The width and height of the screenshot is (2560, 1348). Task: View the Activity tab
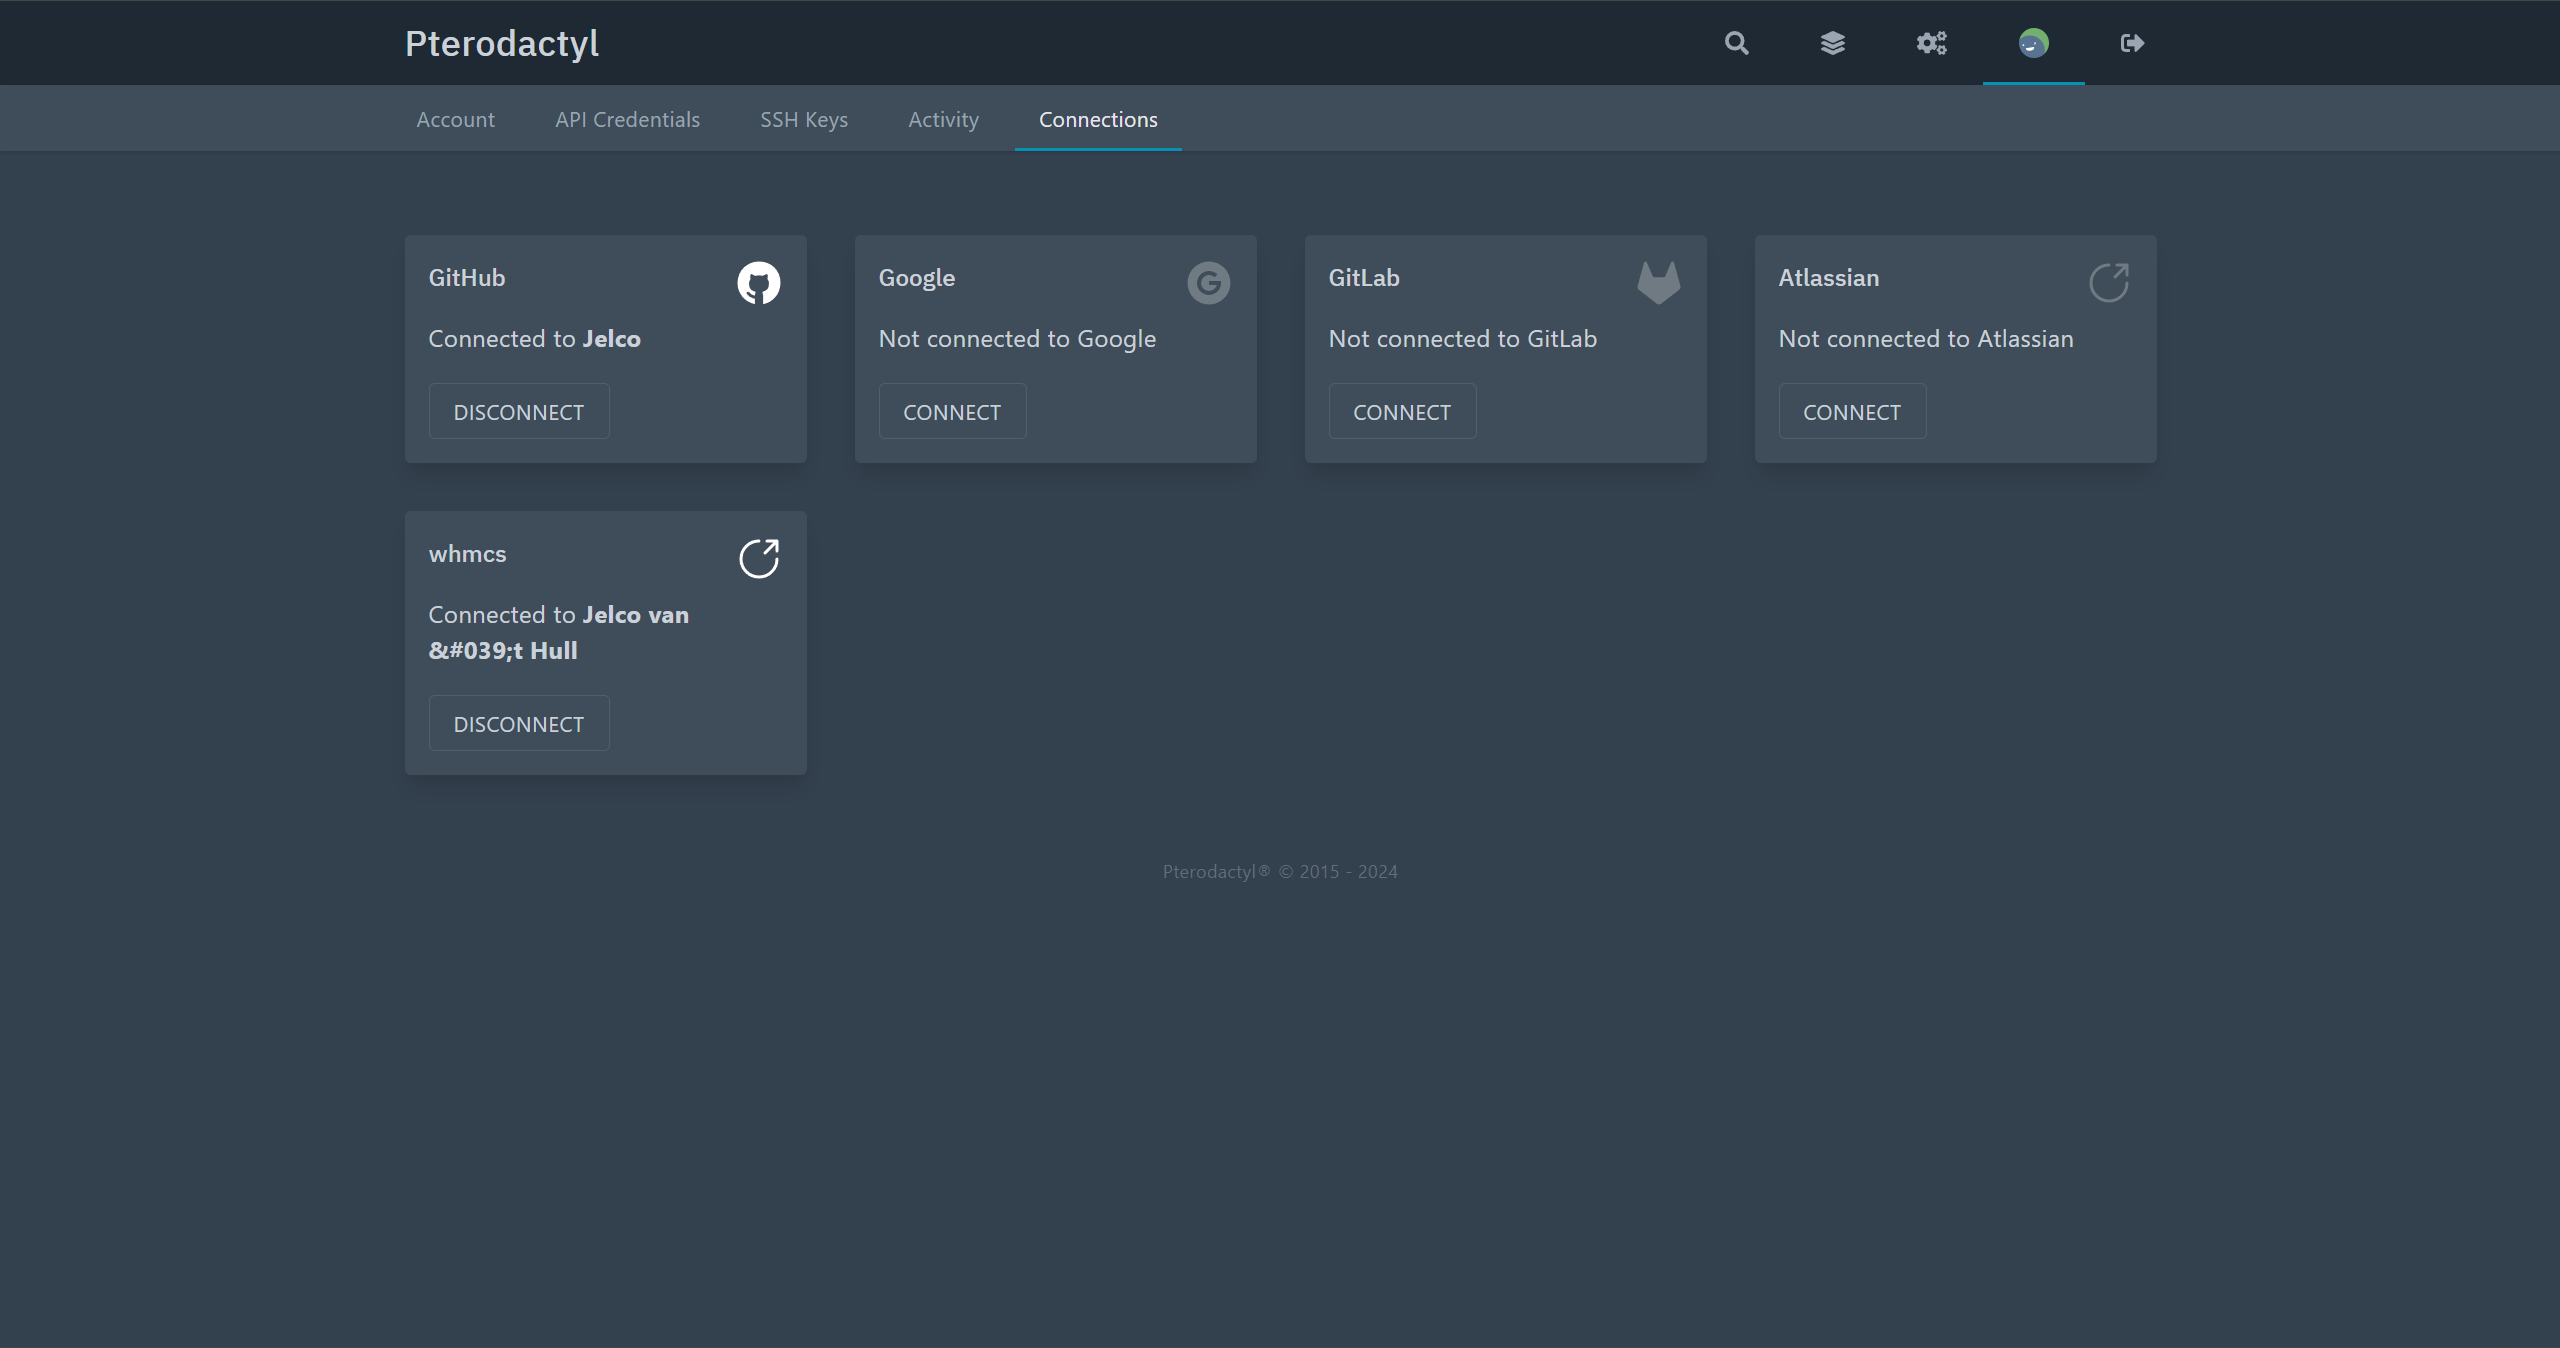[x=943, y=120]
